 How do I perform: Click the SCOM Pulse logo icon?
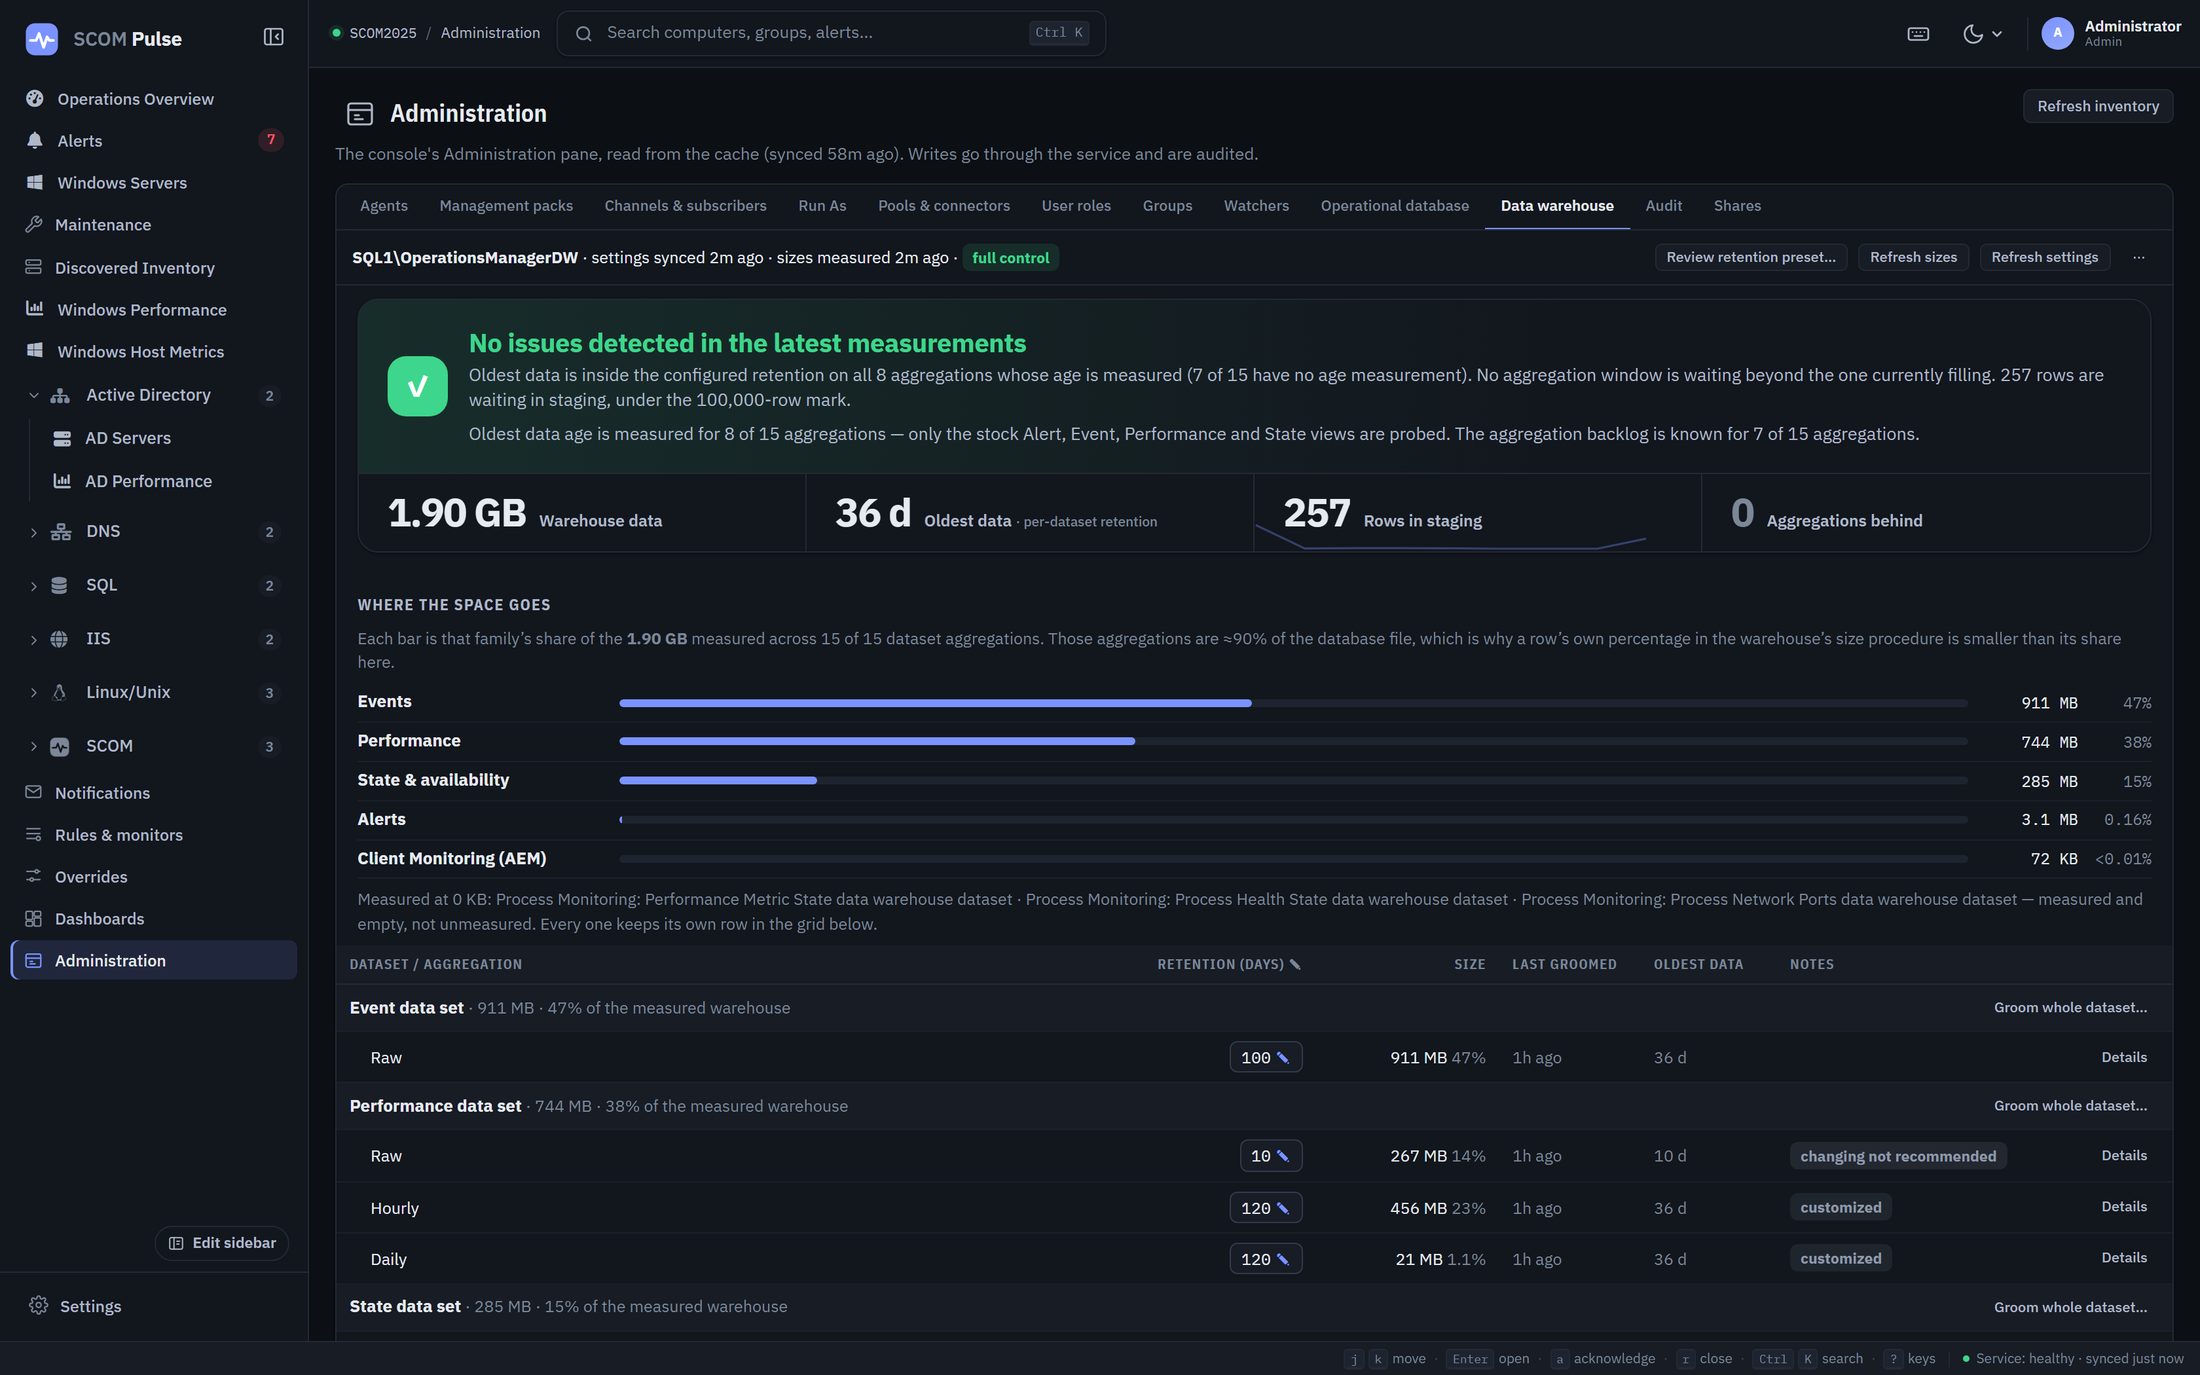point(41,39)
